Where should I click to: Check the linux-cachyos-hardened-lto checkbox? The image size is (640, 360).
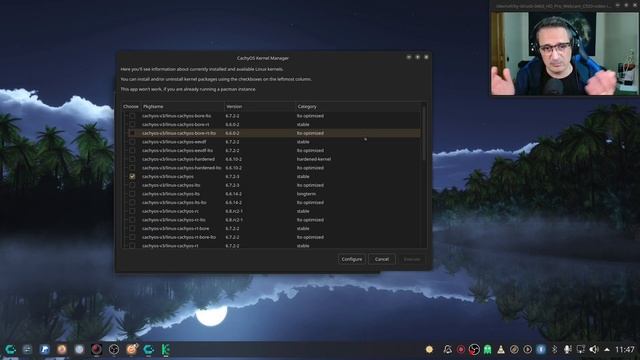(x=132, y=168)
